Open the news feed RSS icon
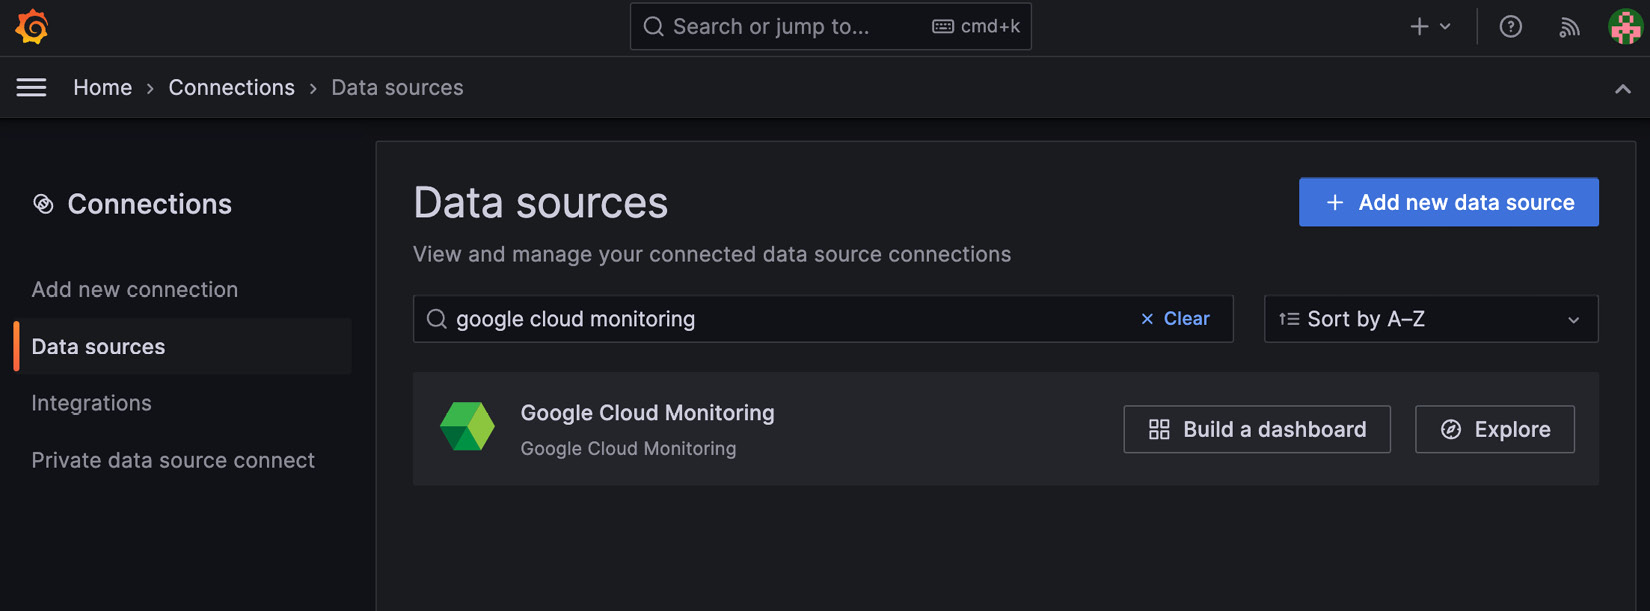The image size is (1650, 611). pyautogui.click(x=1569, y=27)
